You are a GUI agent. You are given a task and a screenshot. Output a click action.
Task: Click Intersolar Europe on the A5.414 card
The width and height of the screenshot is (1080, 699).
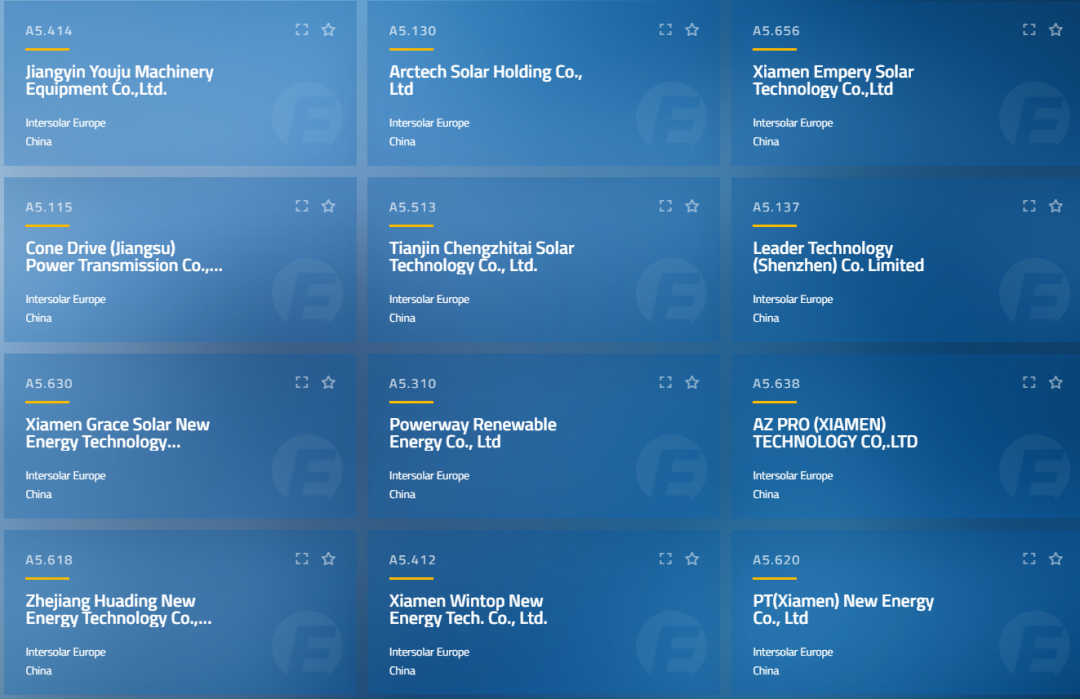point(65,123)
